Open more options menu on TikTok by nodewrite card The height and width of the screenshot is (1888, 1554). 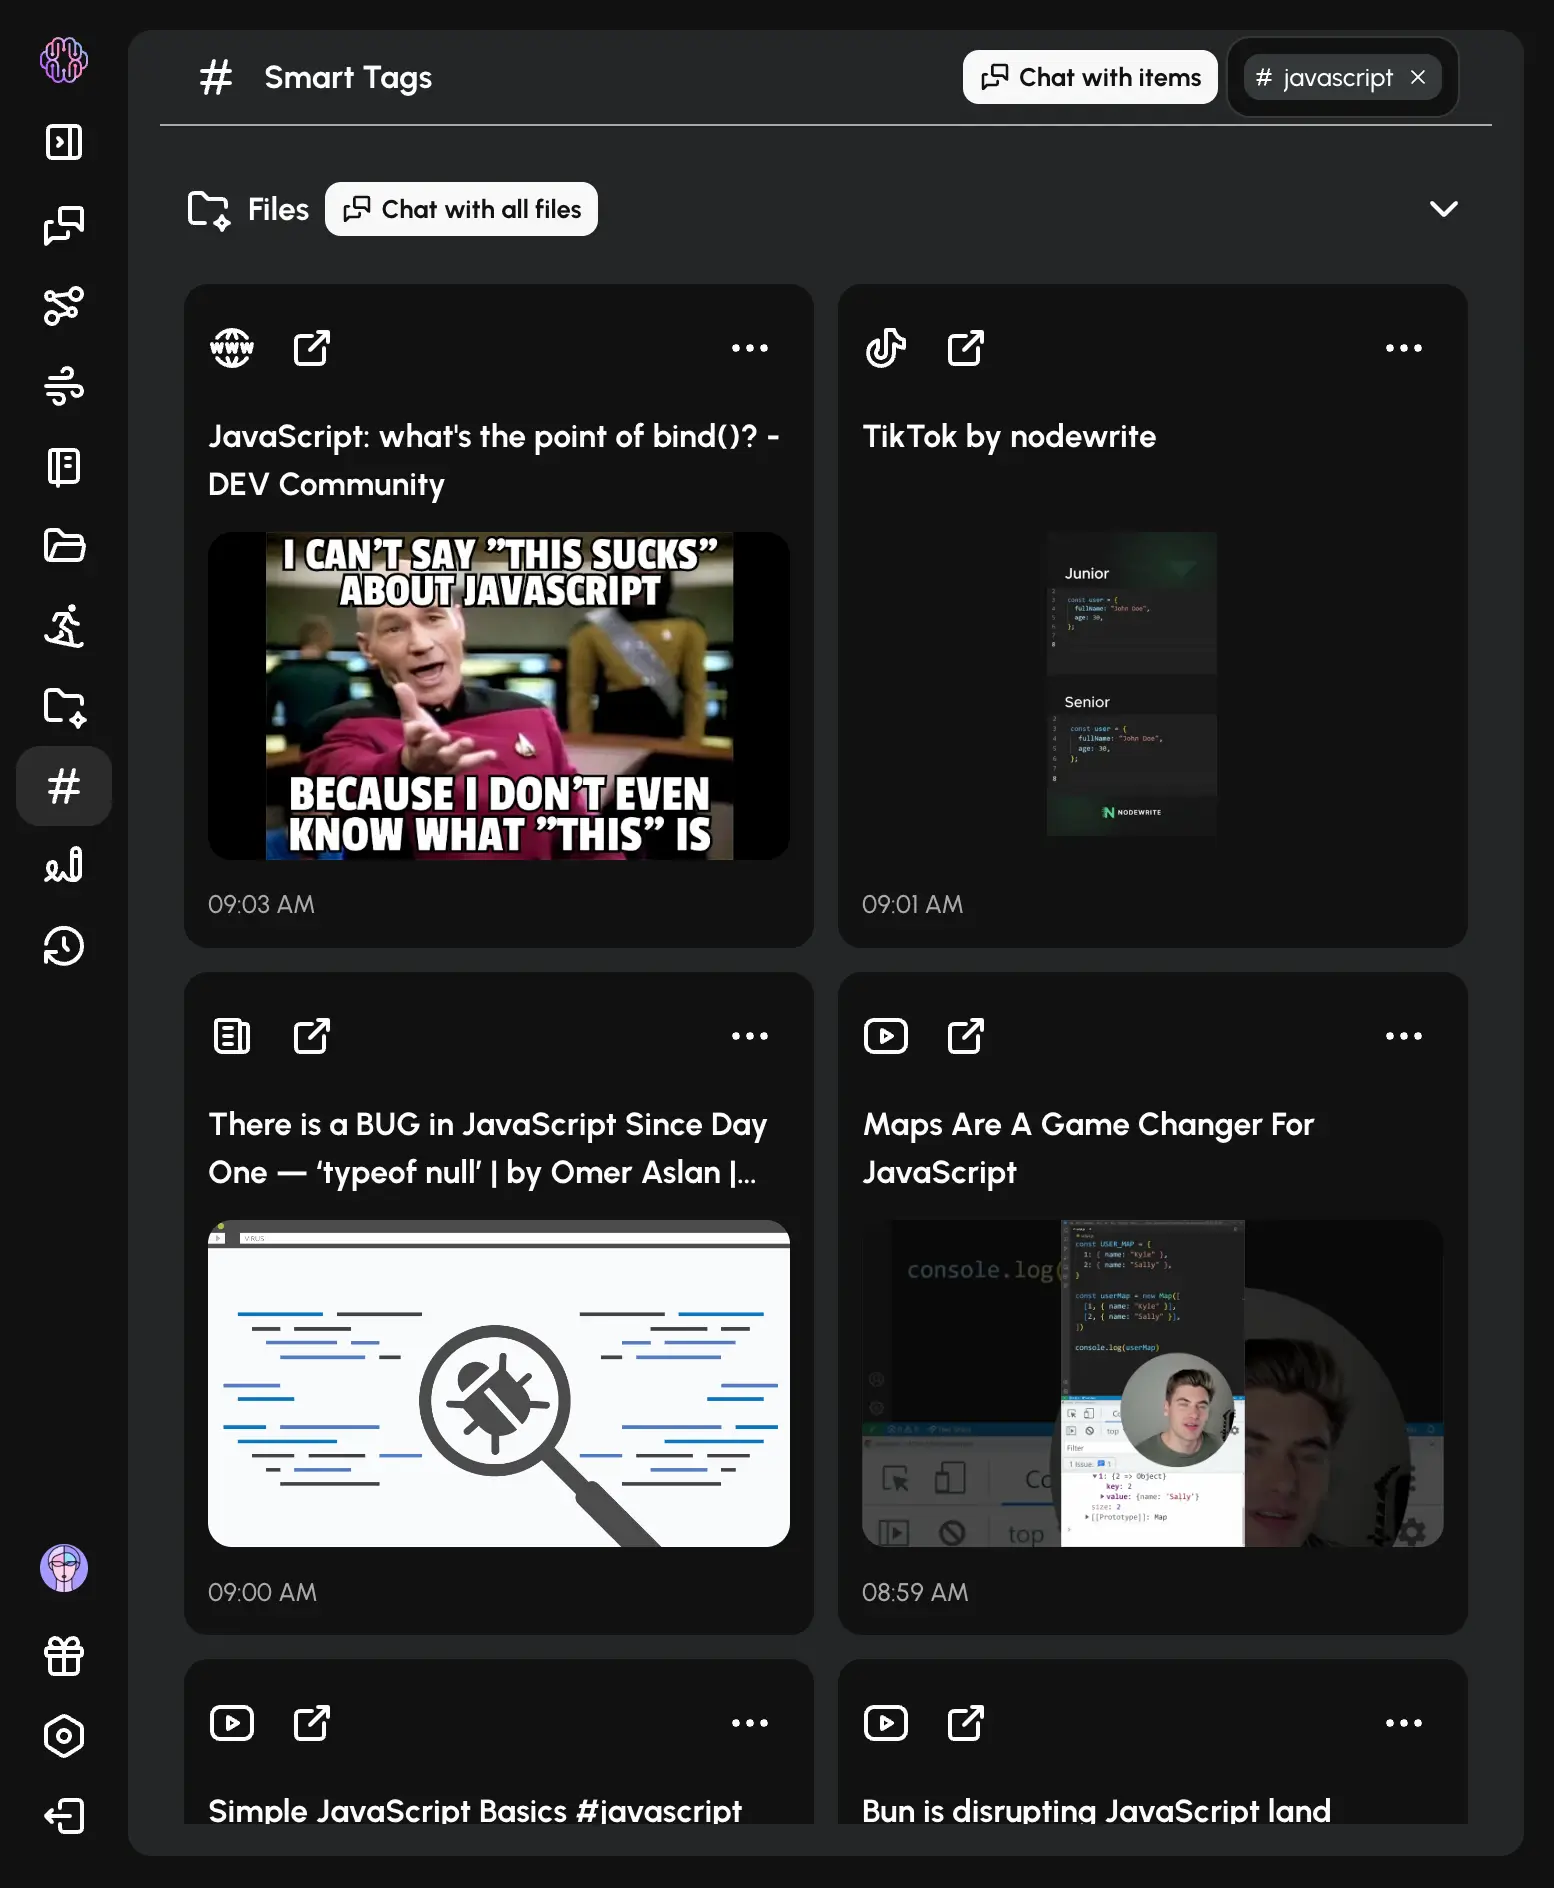click(x=1404, y=348)
